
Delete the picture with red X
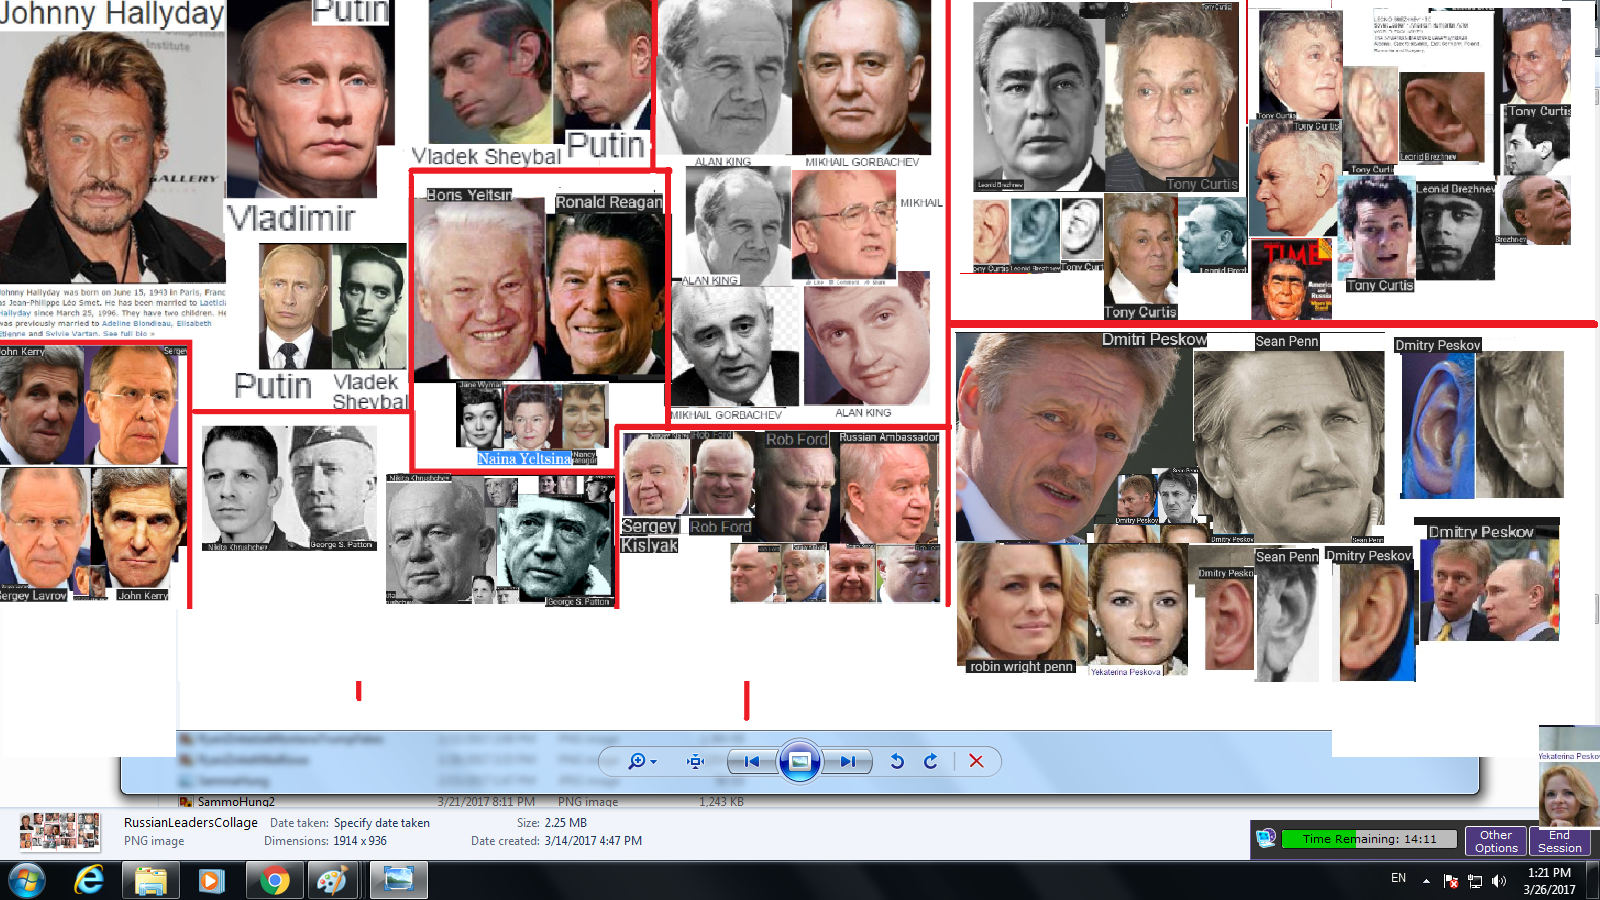(976, 762)
